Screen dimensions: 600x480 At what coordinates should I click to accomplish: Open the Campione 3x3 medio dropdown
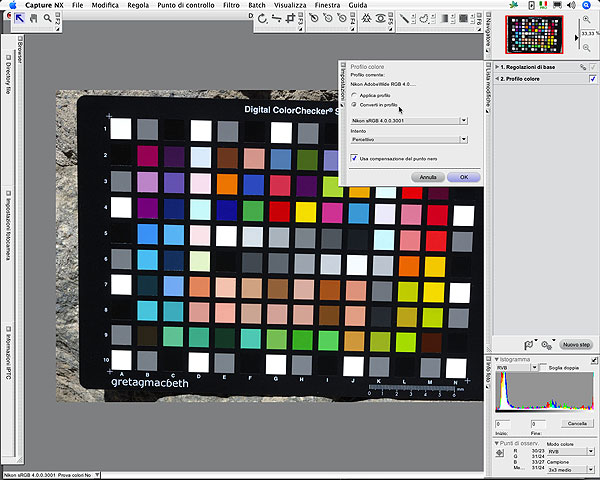tap(571, 470)
